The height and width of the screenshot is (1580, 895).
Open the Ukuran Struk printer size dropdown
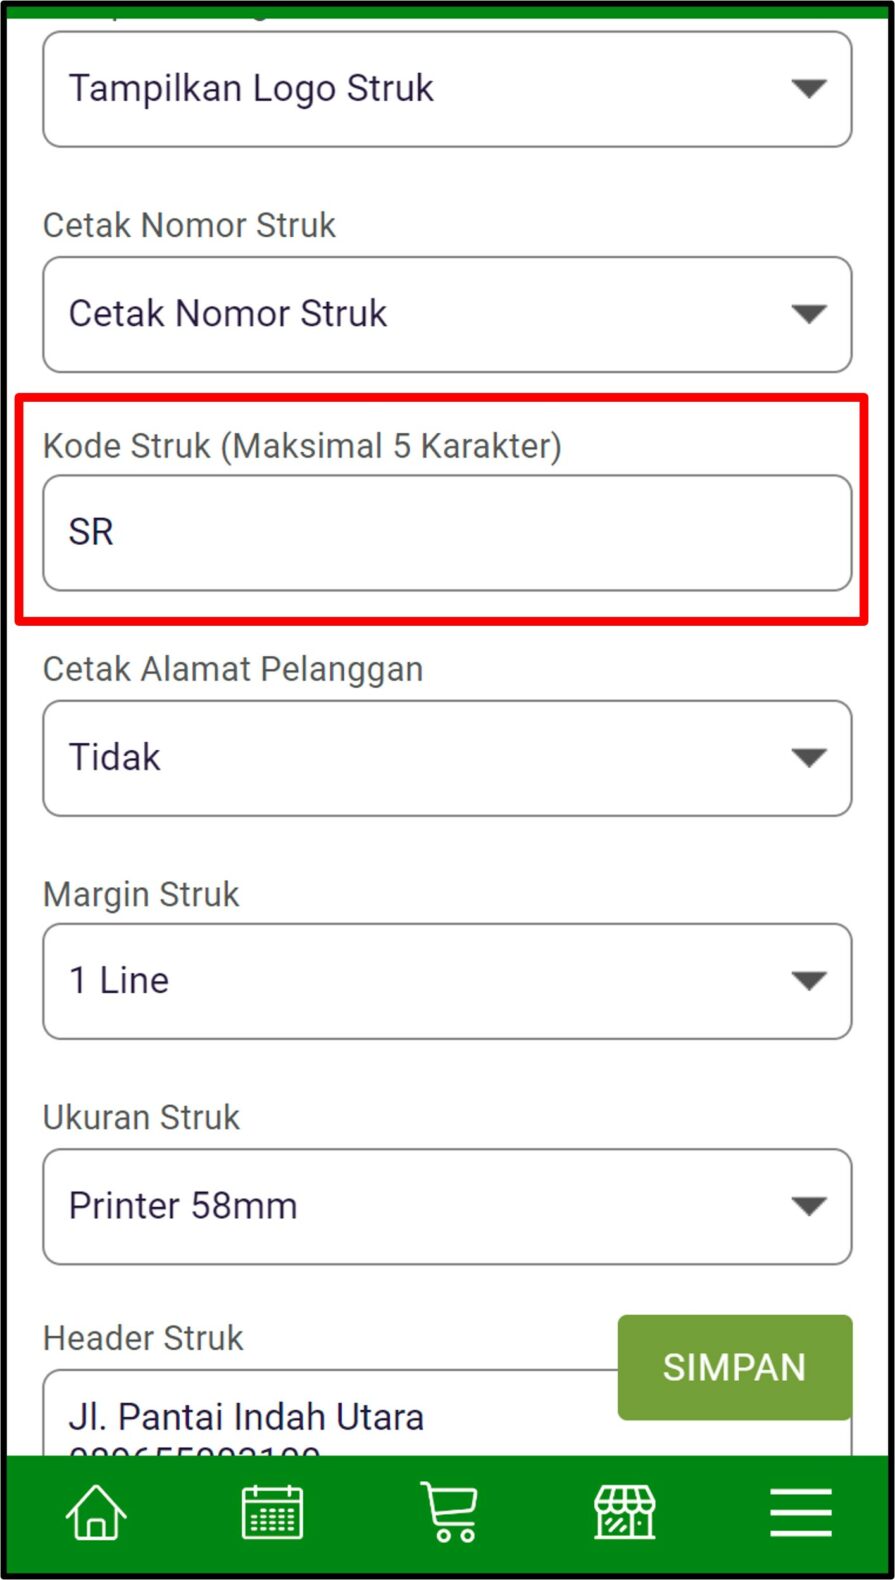pyautogui.click(x=447, y=1206)
